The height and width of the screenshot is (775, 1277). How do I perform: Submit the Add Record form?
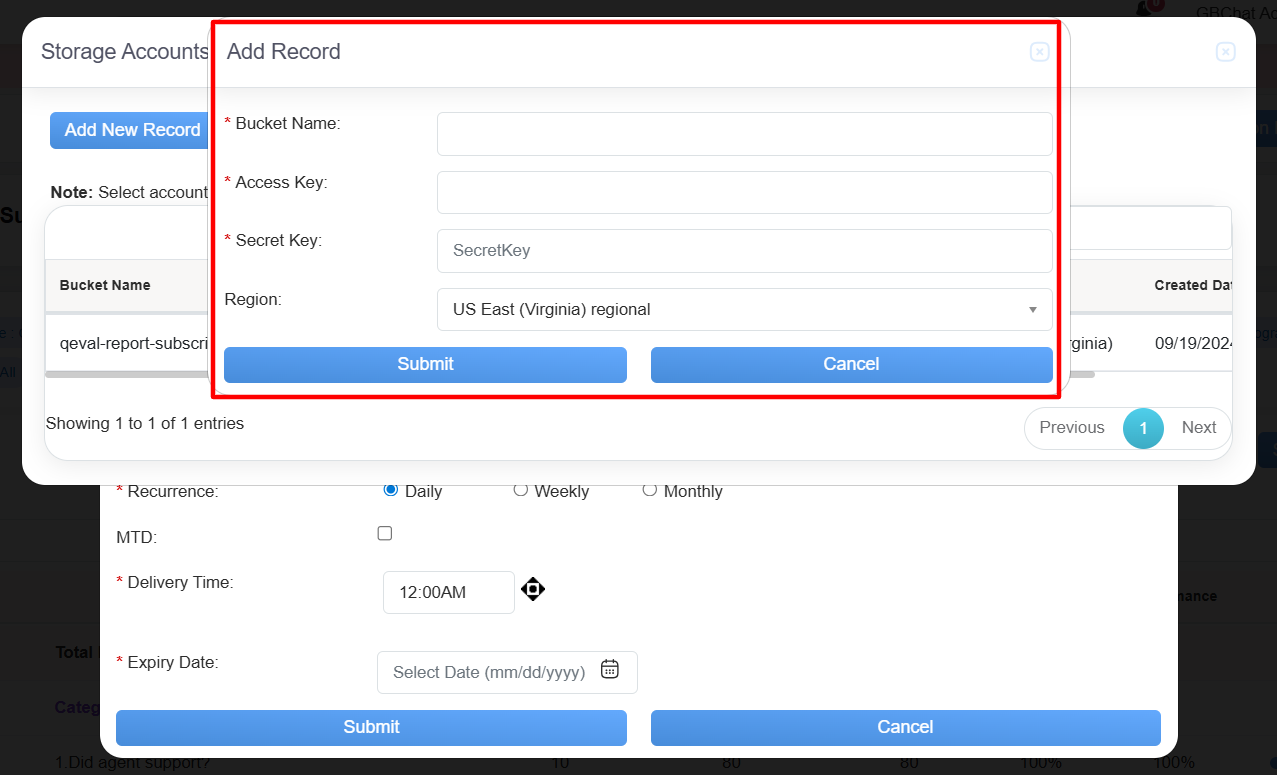425,364
